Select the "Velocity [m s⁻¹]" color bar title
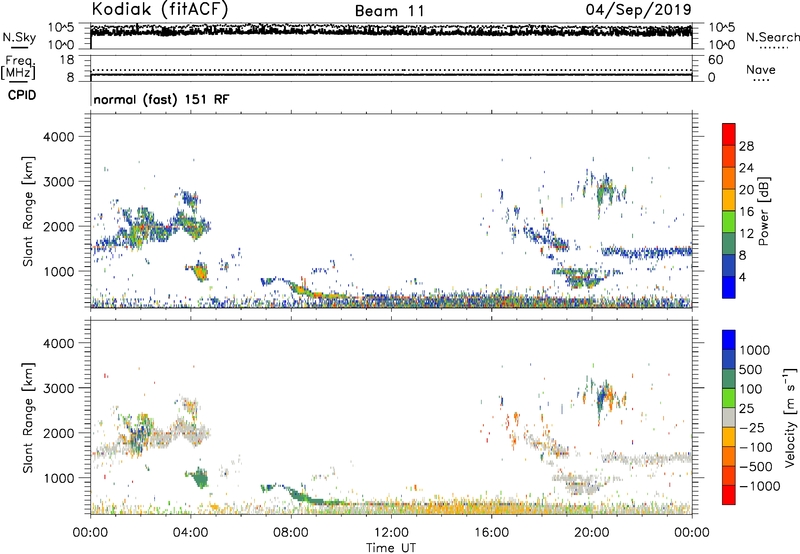This screenshot has width=800, height=554. (790, 417)
